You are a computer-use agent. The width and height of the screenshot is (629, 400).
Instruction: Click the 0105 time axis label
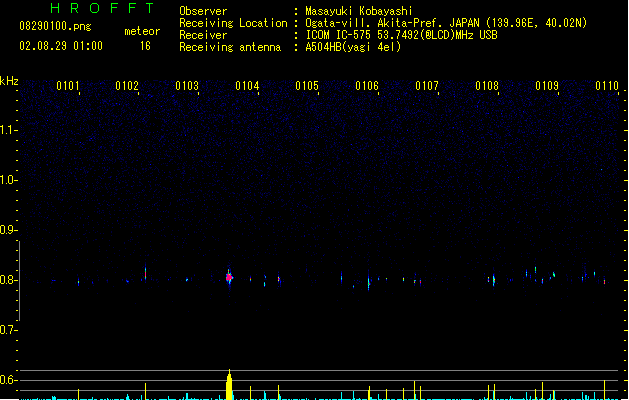pos(307,86)
